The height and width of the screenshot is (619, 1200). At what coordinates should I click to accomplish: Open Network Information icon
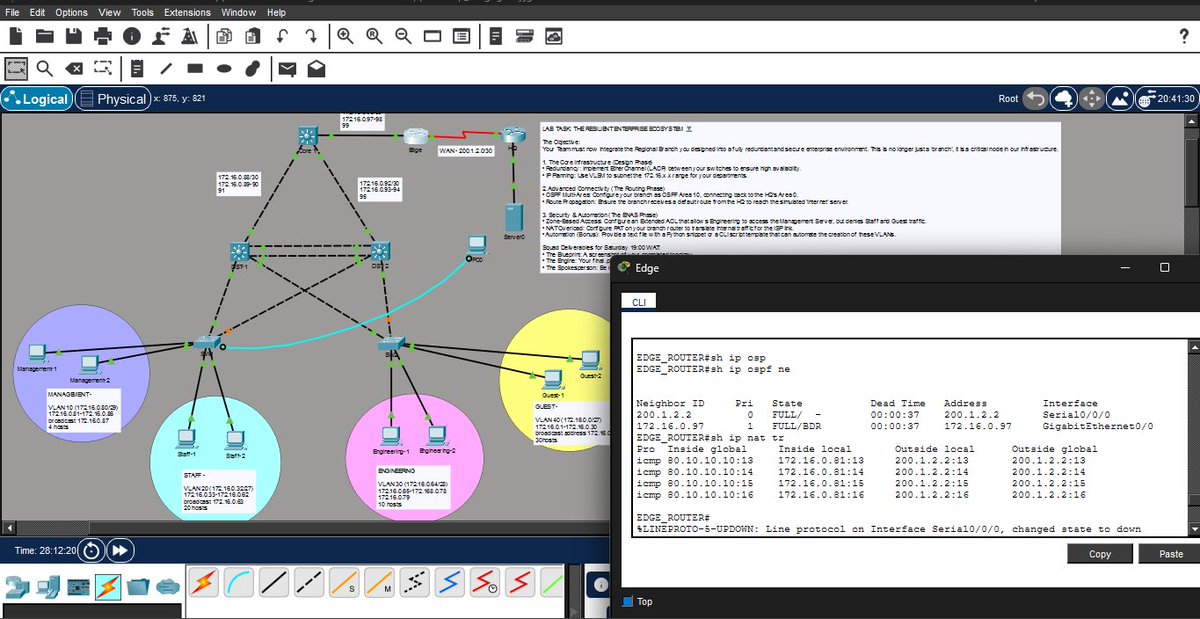pyautogui.click(x=131, y=36)
